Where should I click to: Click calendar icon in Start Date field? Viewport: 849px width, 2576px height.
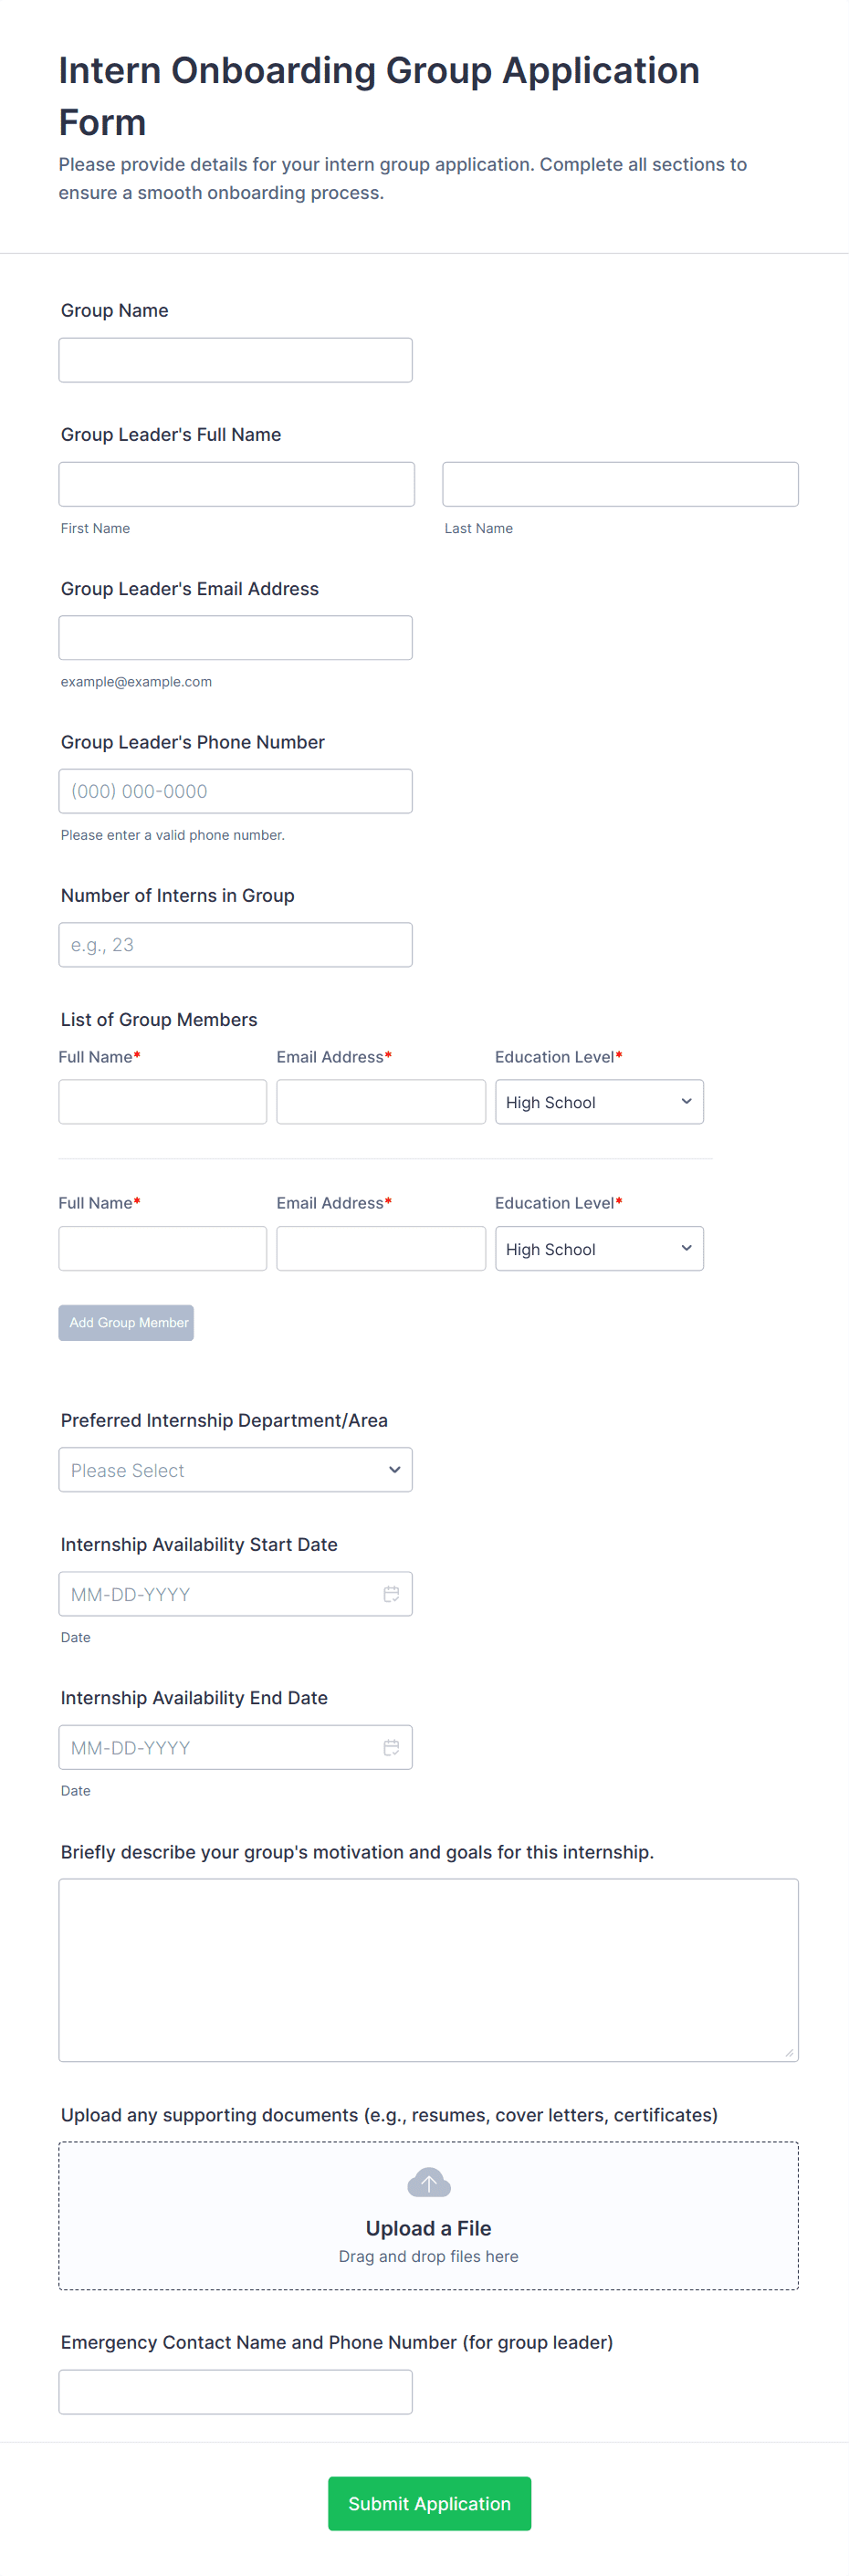(x=391, y=1594)
